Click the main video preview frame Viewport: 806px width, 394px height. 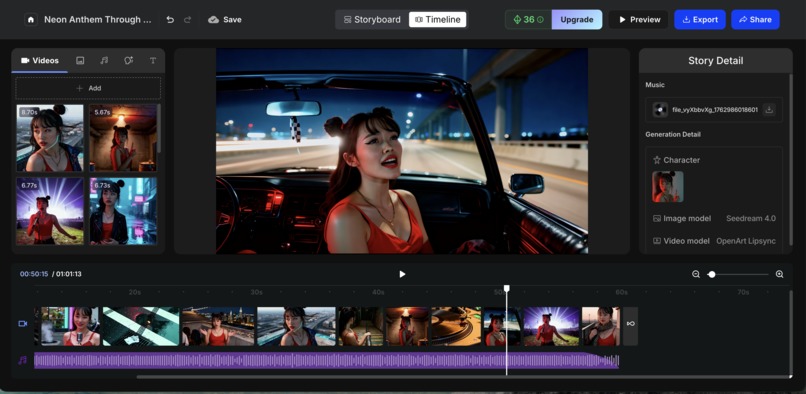[x=402, y=151]
